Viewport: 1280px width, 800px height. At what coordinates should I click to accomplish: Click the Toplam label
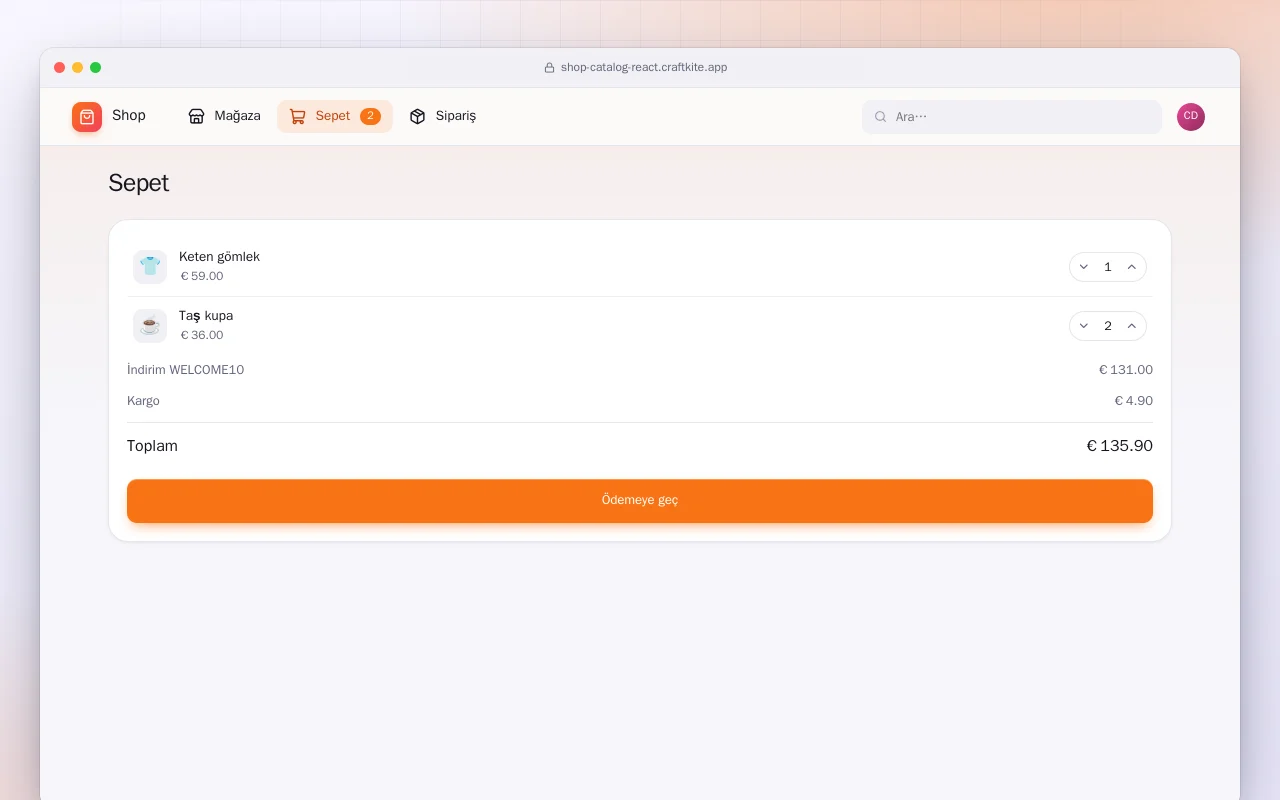pos(152,446)
